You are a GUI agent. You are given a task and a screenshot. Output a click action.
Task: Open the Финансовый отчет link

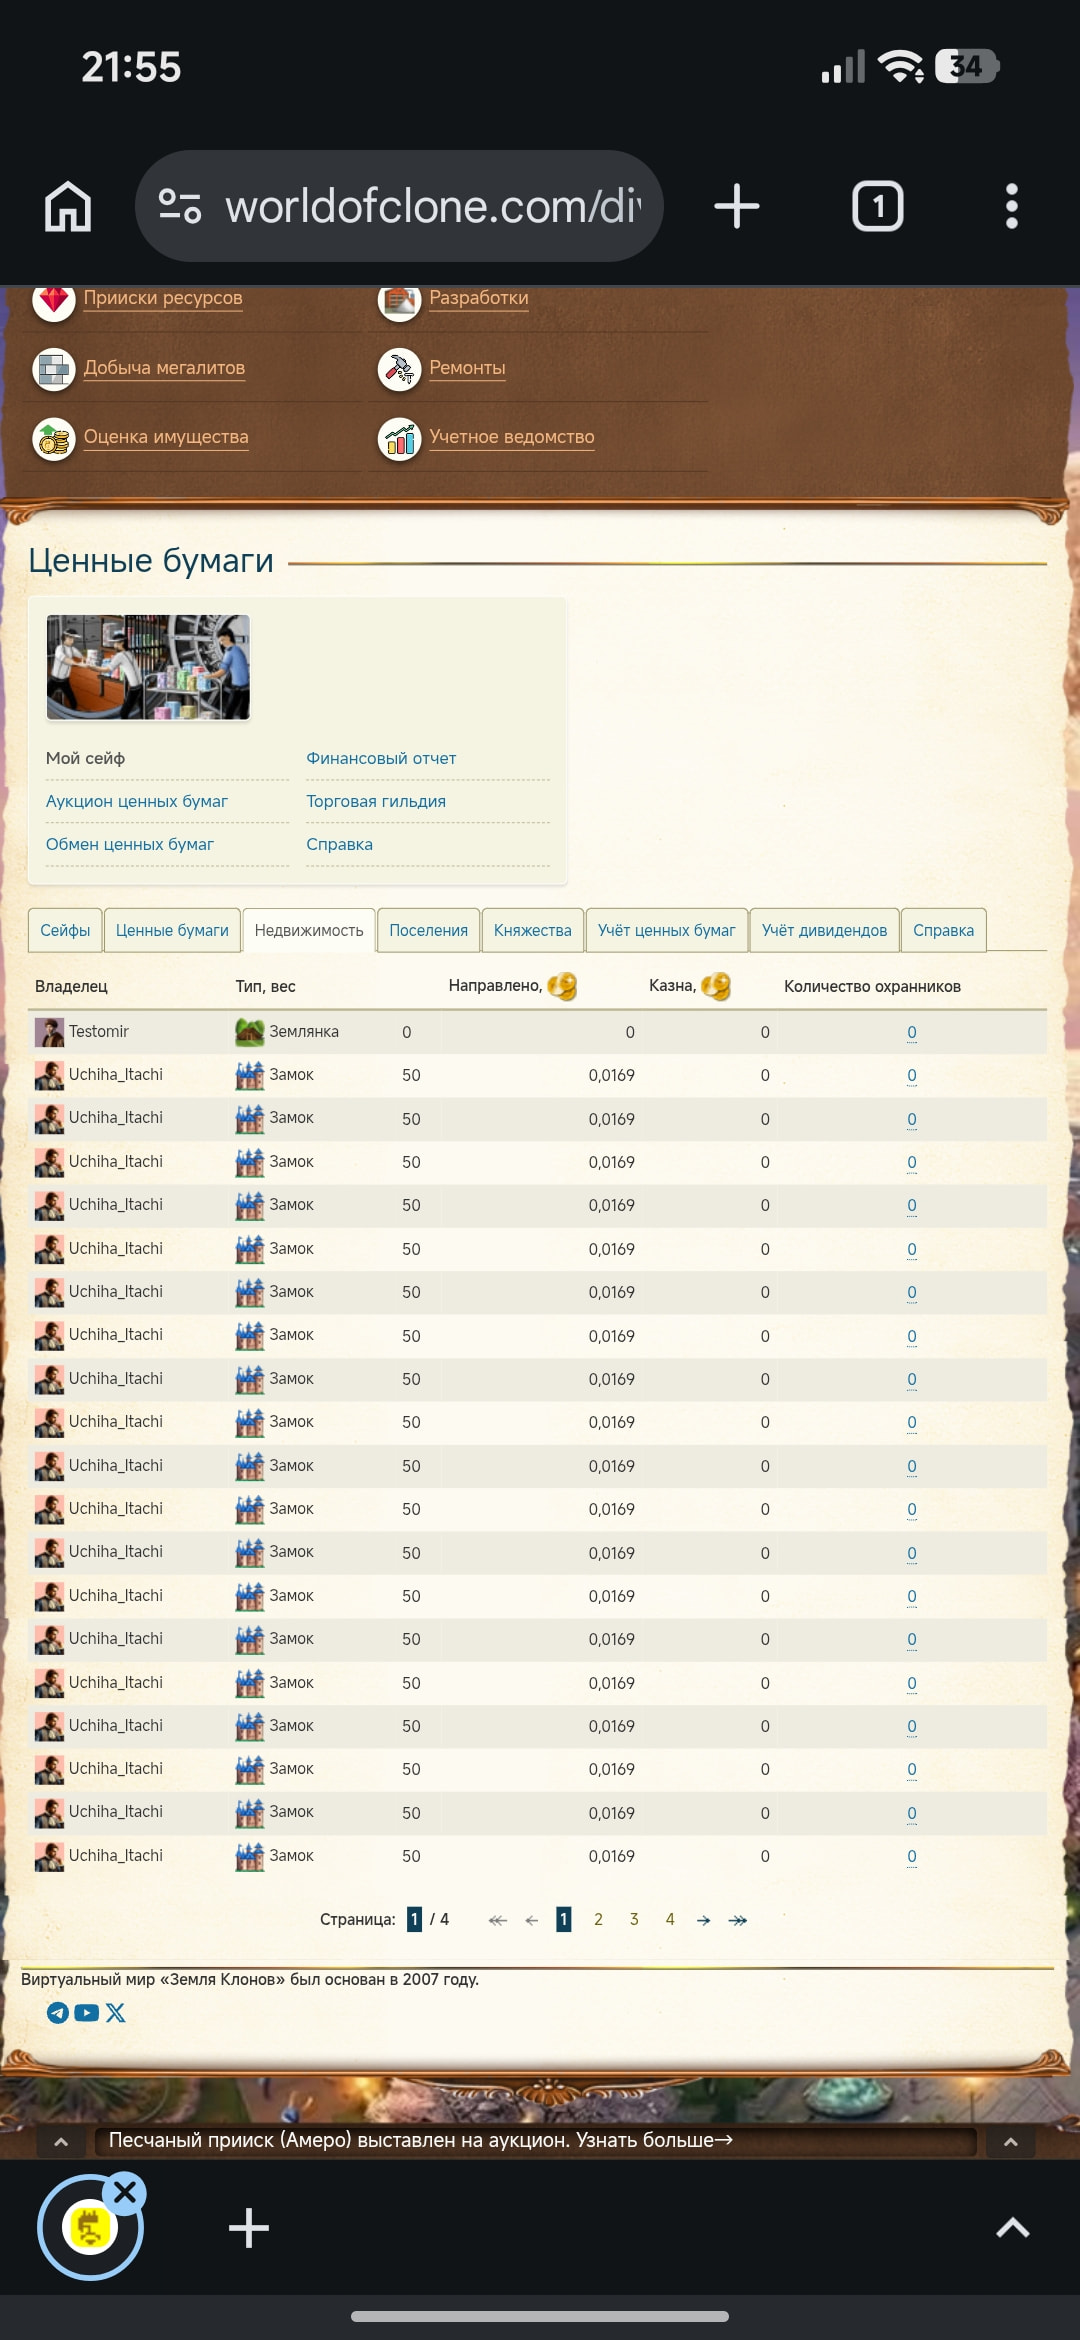(381, 758)
